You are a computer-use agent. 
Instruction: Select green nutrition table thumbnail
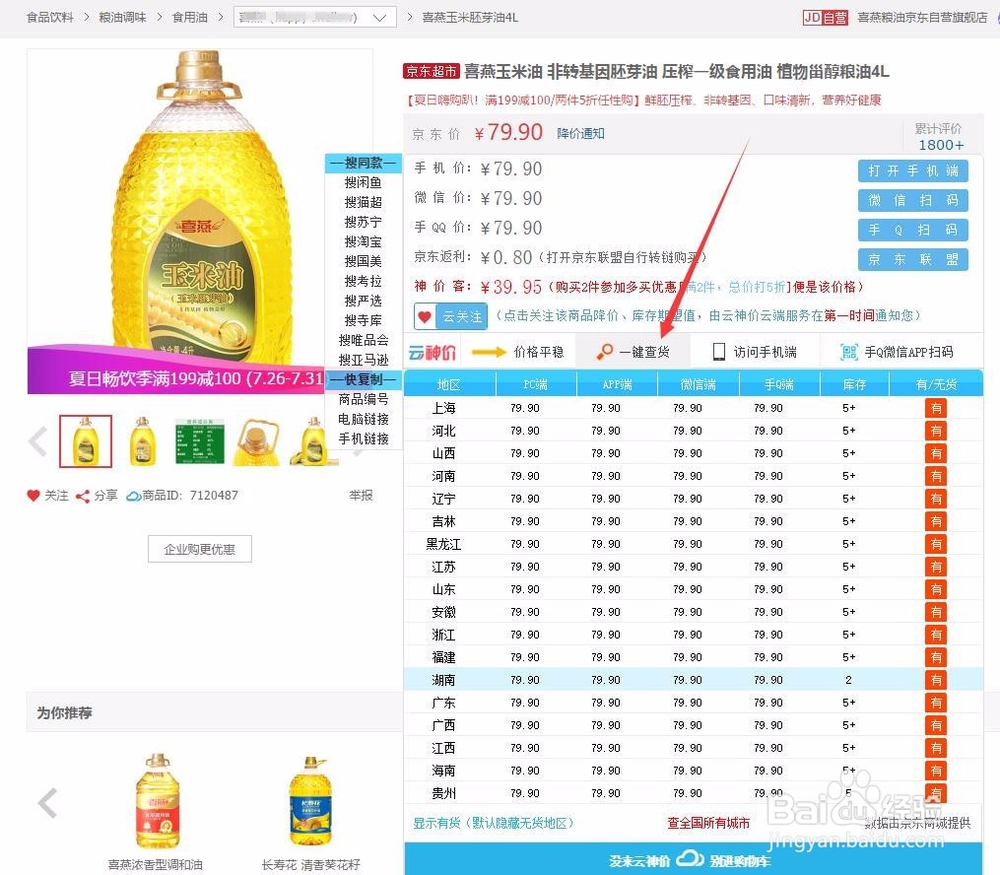[x=200, y=441]
